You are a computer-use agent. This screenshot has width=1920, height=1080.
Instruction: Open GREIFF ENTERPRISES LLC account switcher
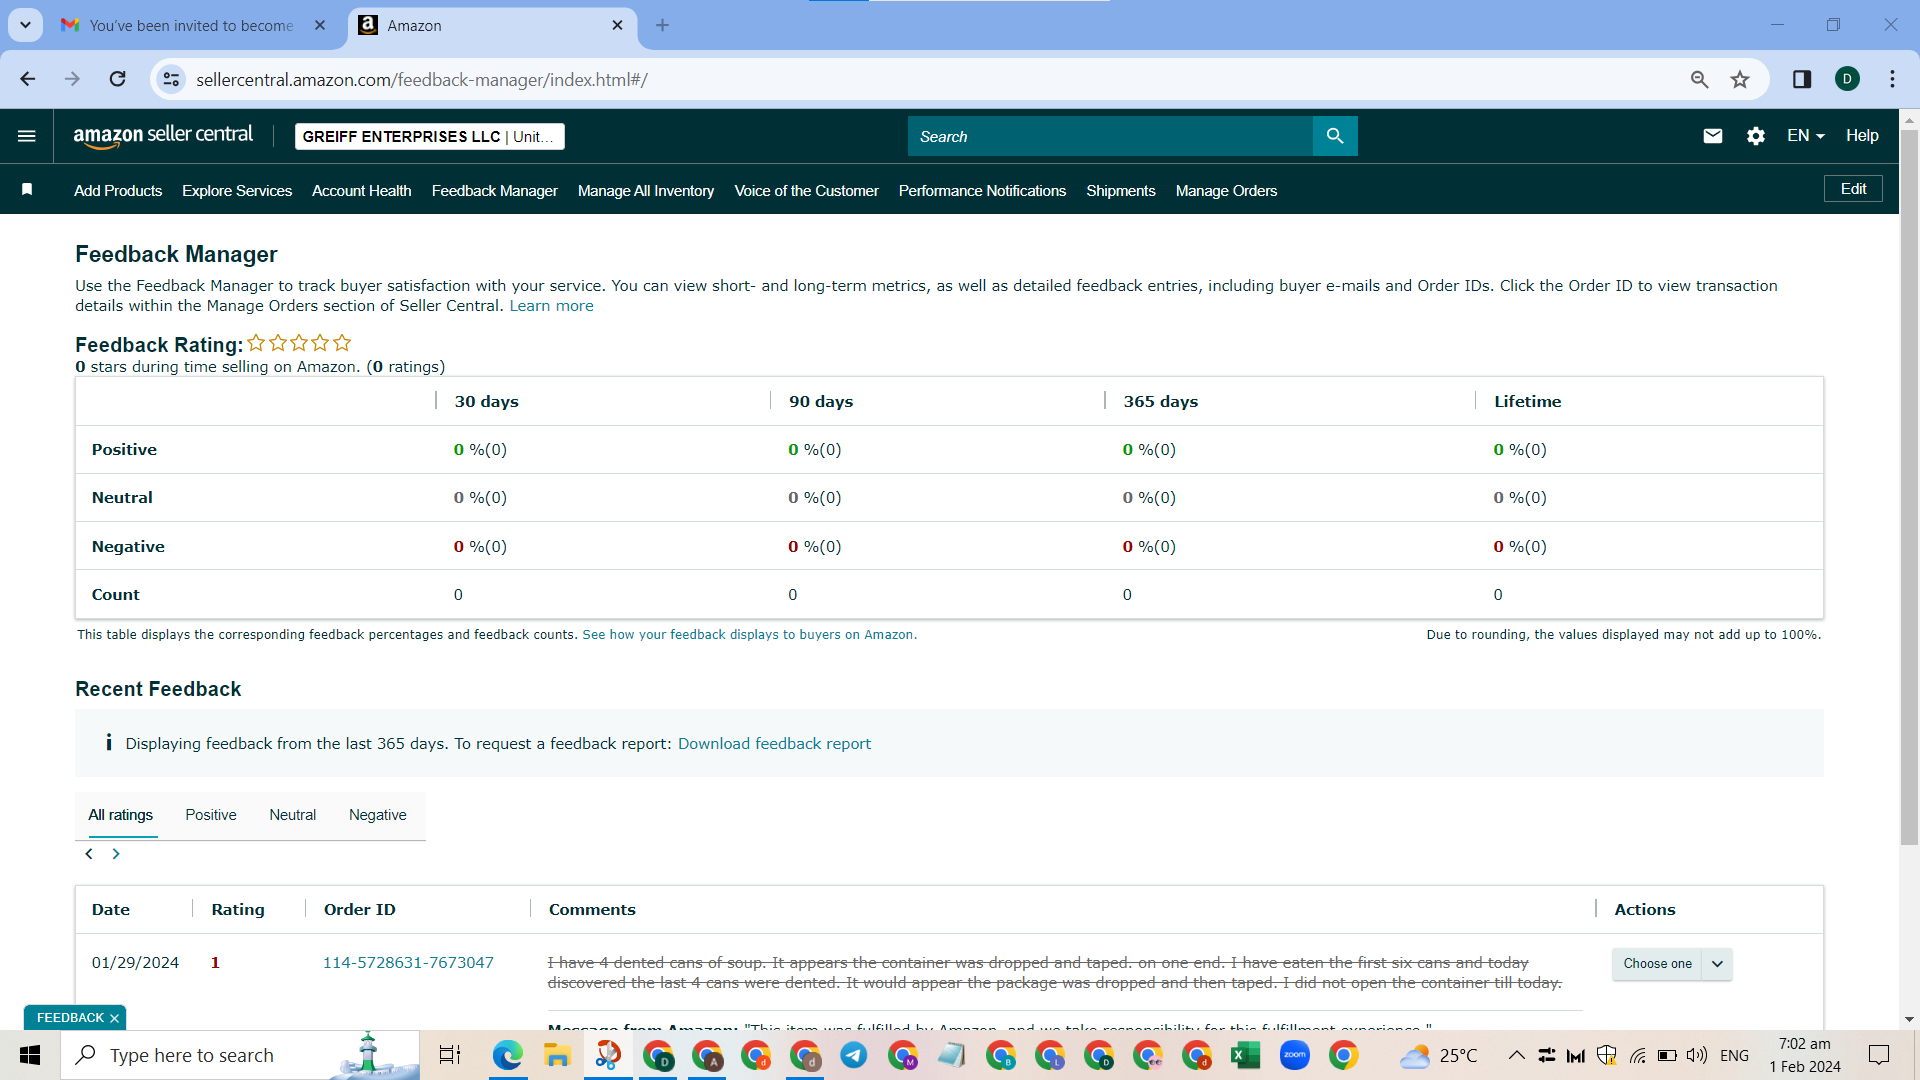[x=430, y=137]
